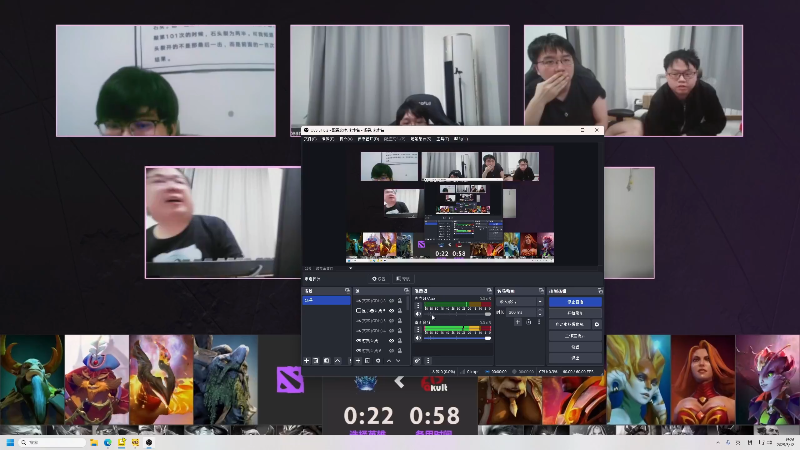Click the Sources list vertical scrollbar
The height and width of the screenshot is (450, 800).
coord(408,303)
